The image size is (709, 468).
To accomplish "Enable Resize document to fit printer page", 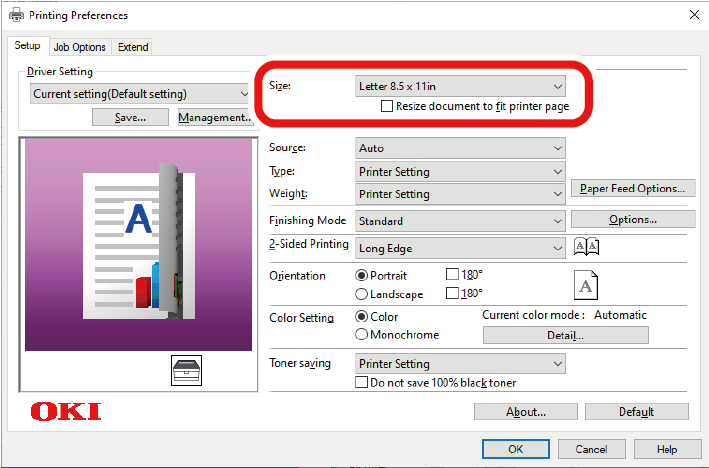I will (x=388, y=106).
